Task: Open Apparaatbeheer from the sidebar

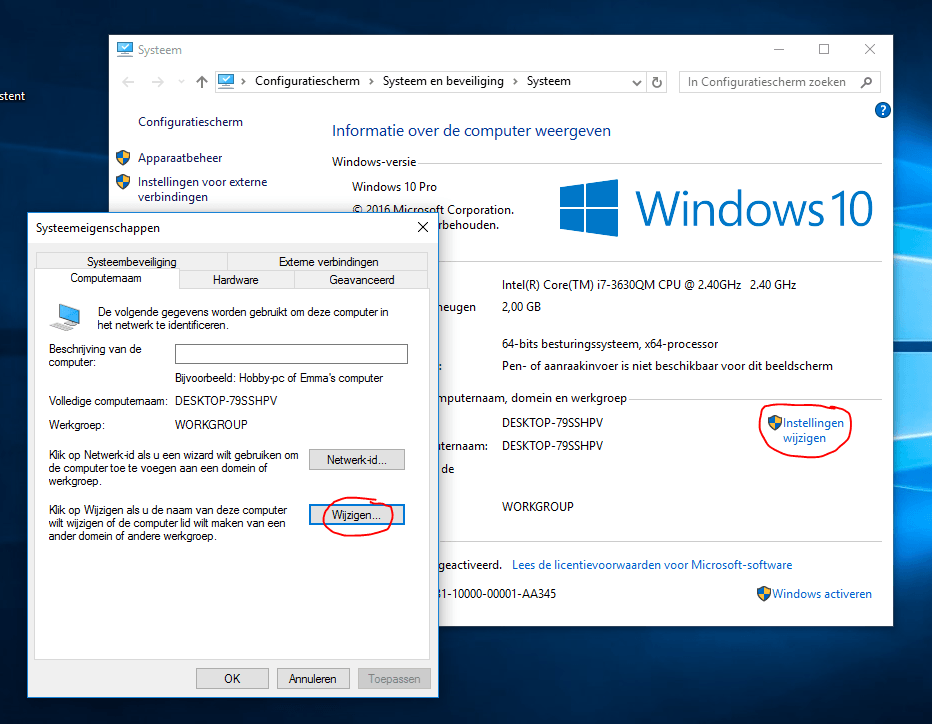Action: 180,158
